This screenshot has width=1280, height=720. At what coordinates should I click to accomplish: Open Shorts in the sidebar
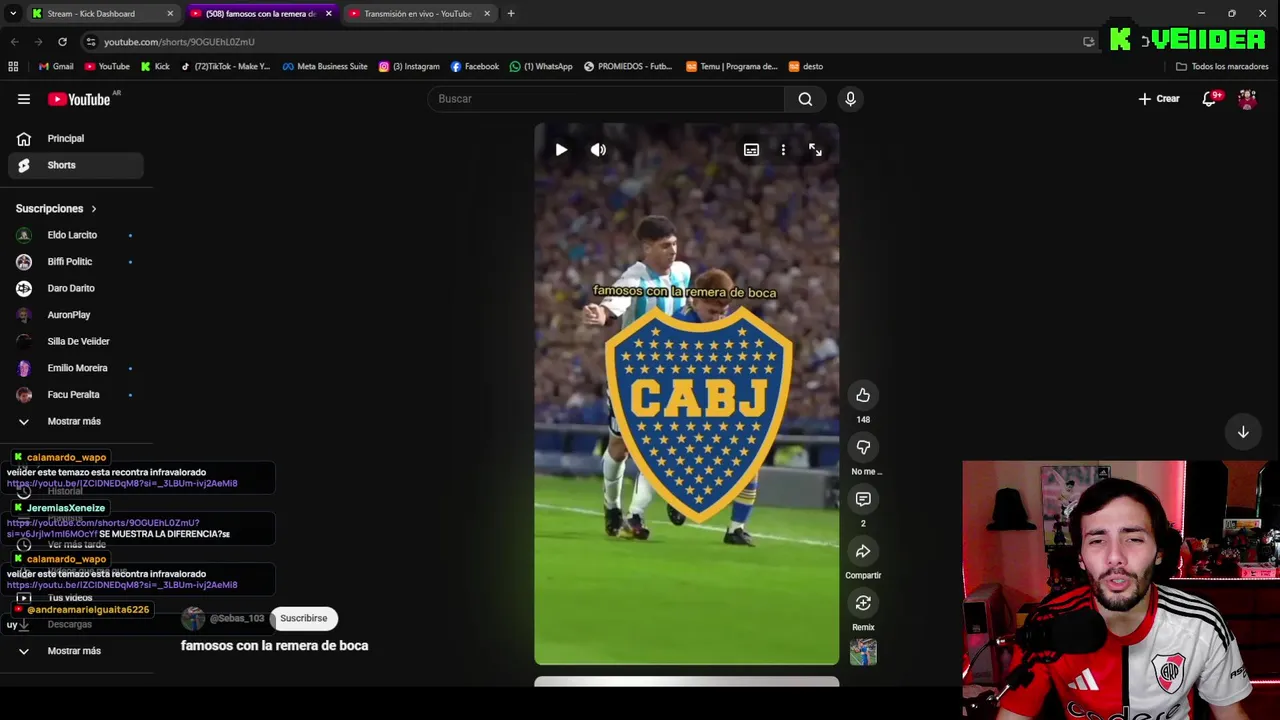point(76,165)
